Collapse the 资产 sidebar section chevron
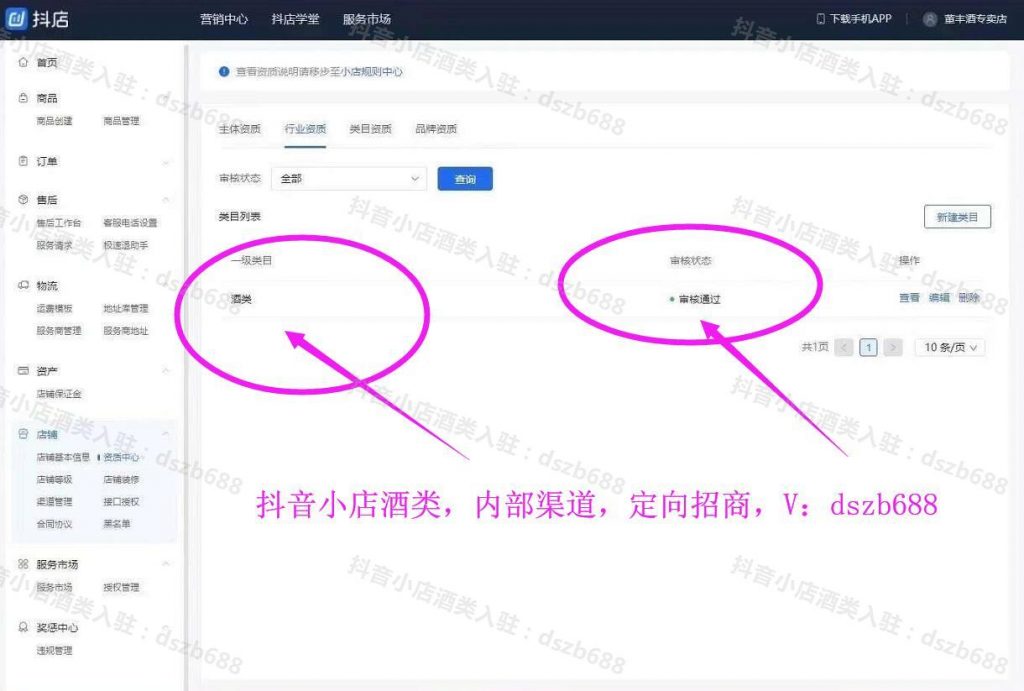 (x=166, y=371)
